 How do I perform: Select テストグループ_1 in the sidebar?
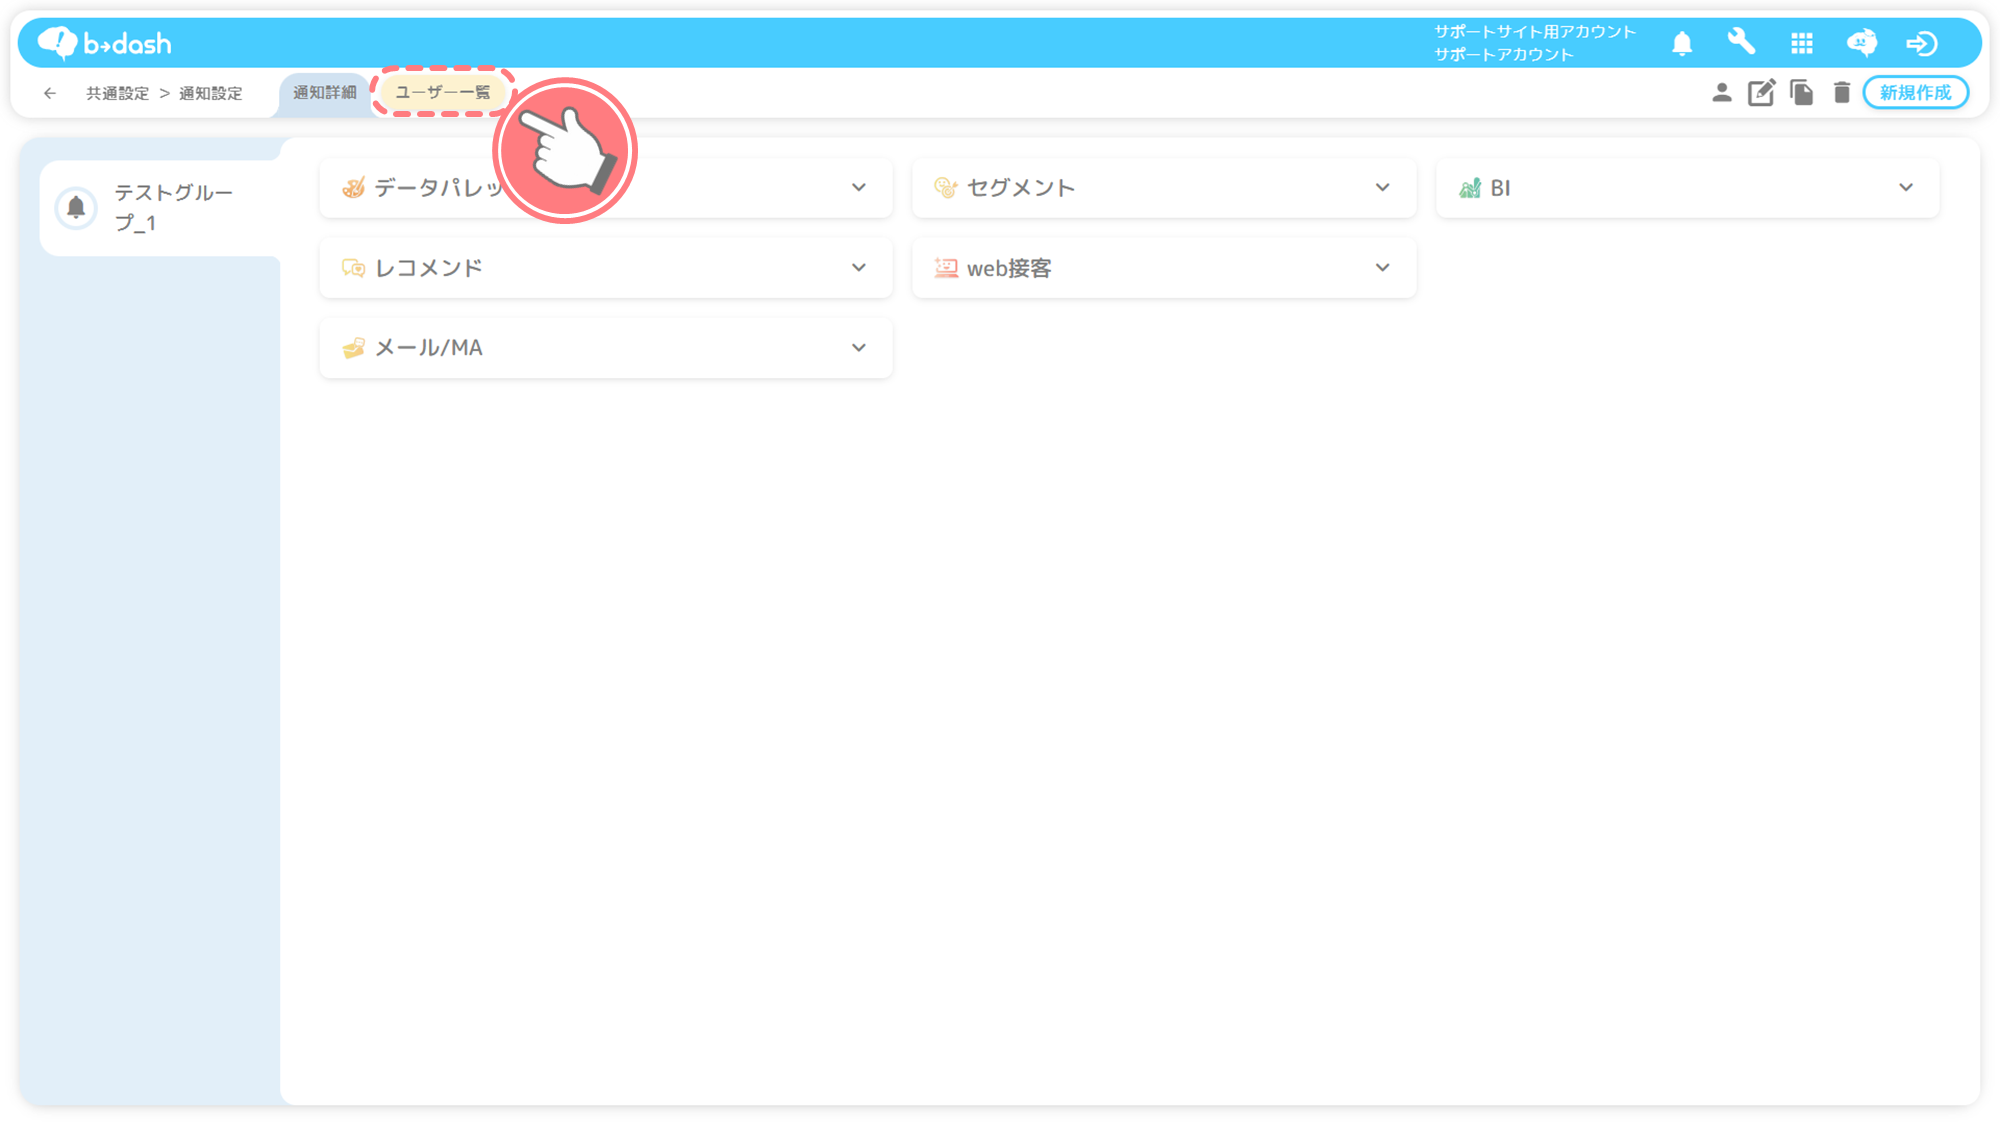[x=160, y=208]
